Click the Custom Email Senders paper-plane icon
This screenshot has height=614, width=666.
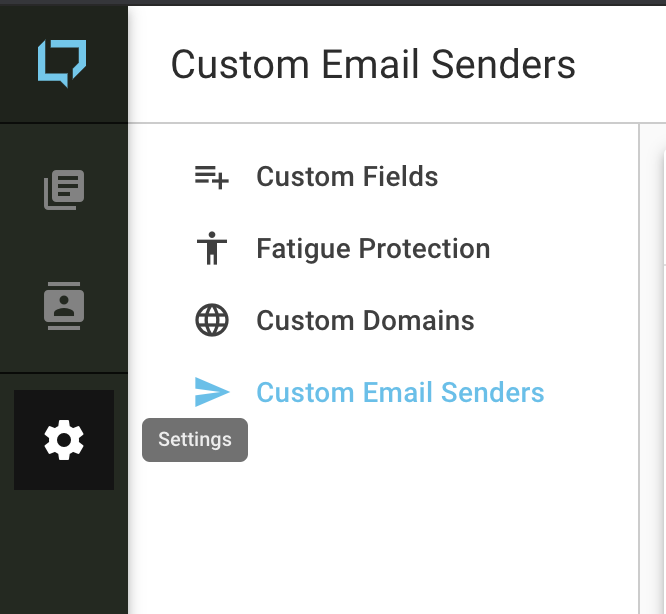coord(211,393)
